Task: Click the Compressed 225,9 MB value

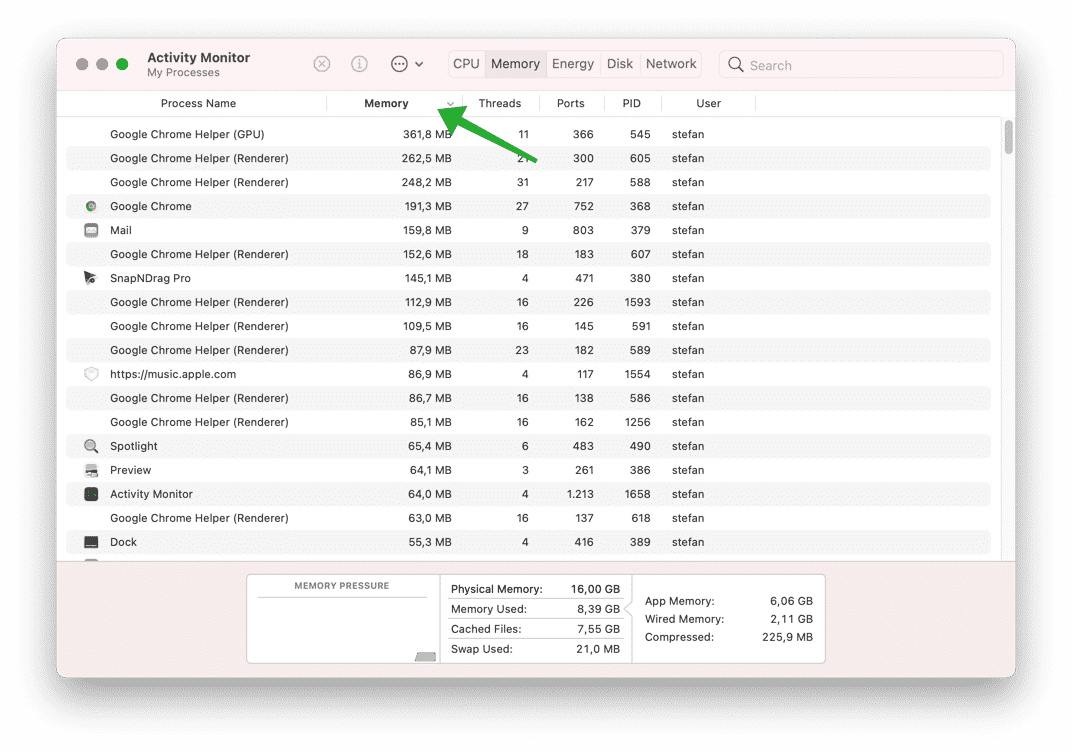Action: [x=788, y=637]
